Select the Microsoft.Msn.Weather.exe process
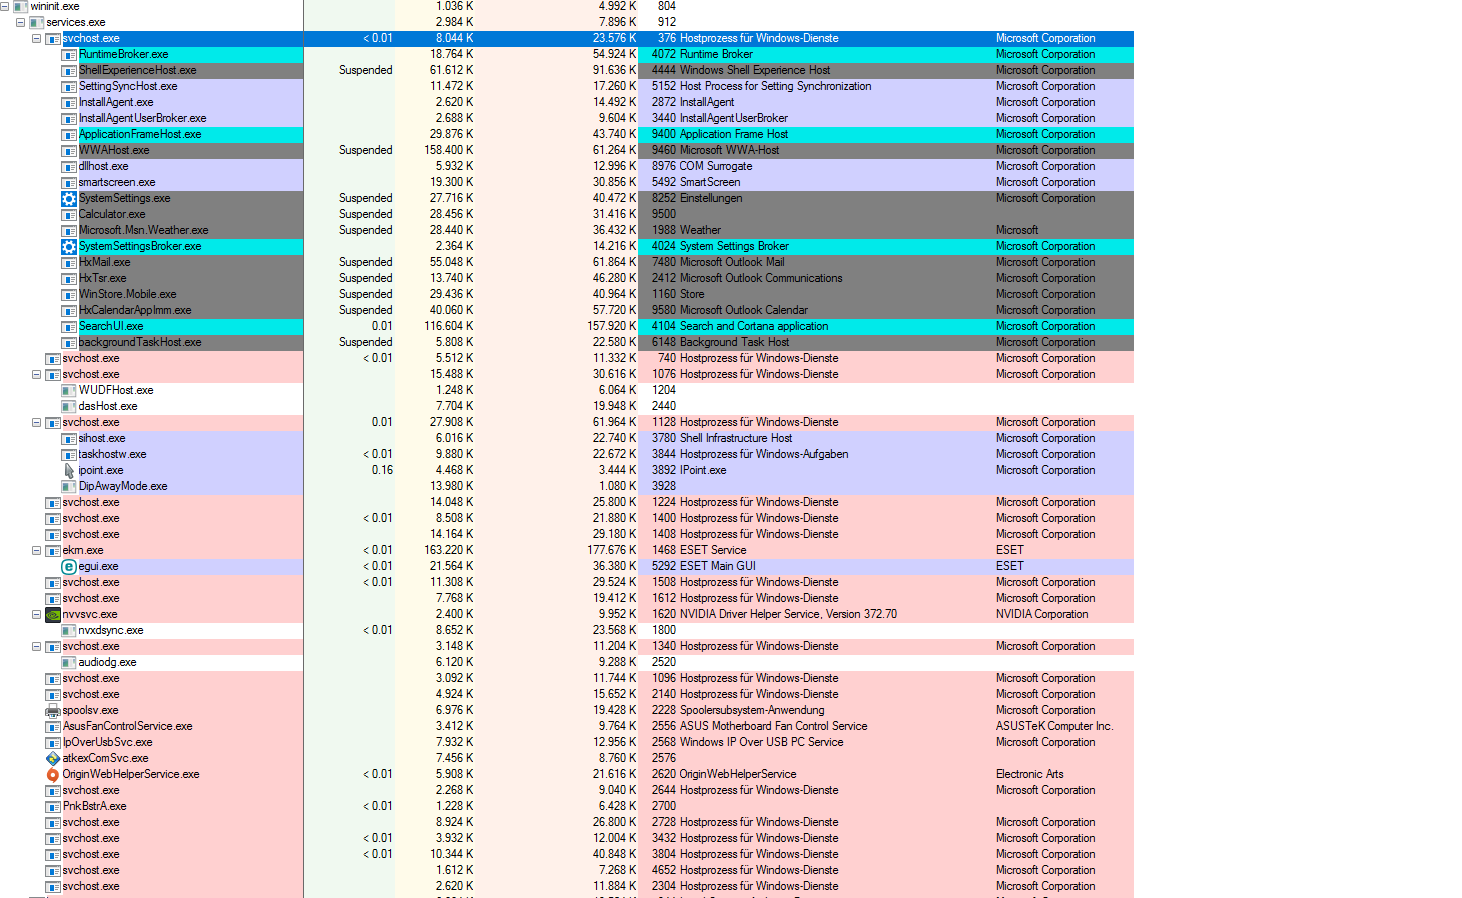 tap(144, 230)
